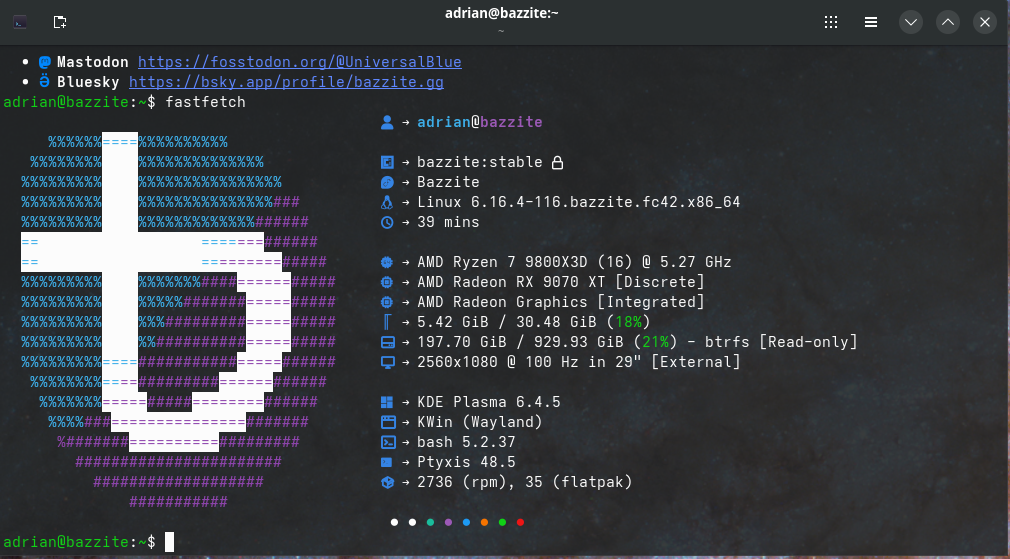This screenshot has height=559, width=1010.
Task: Open the Bluesky bsky.app profile link
Action: click(x=286, y=82)
